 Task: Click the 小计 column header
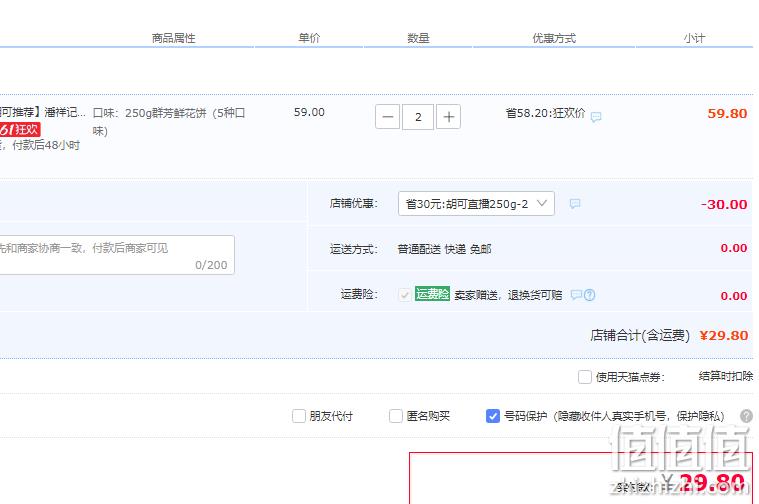[695, 38]
